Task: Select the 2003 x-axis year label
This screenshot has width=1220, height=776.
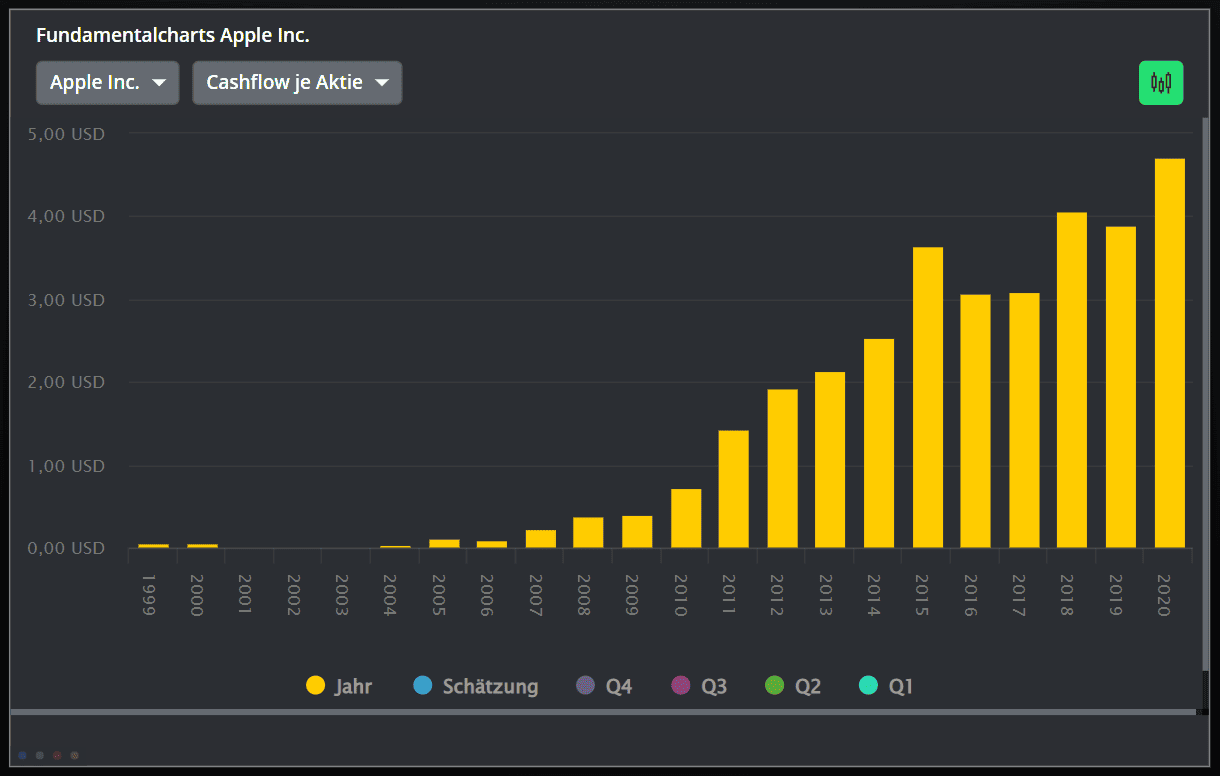Action: tap(342, 594)
